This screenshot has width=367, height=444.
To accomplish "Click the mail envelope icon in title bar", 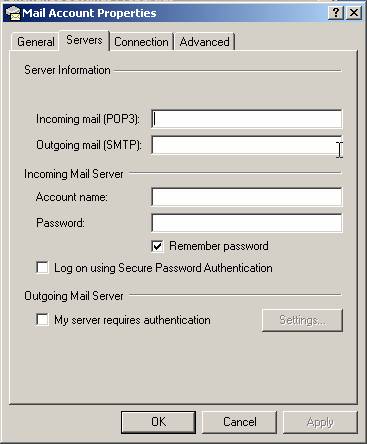I will coord(13,13).
